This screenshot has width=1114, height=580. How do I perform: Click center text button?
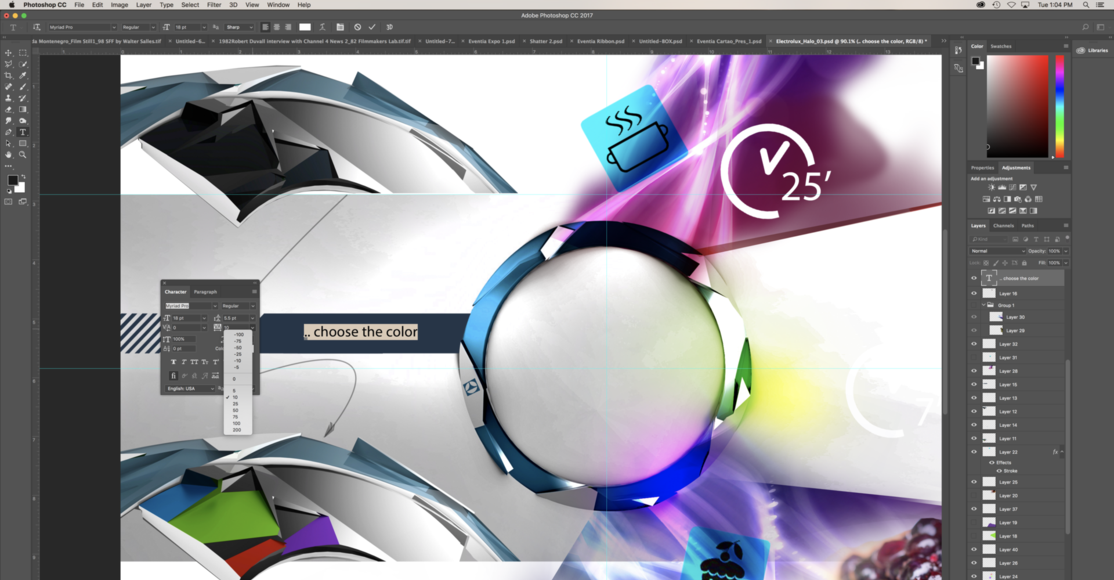(276, 27)
